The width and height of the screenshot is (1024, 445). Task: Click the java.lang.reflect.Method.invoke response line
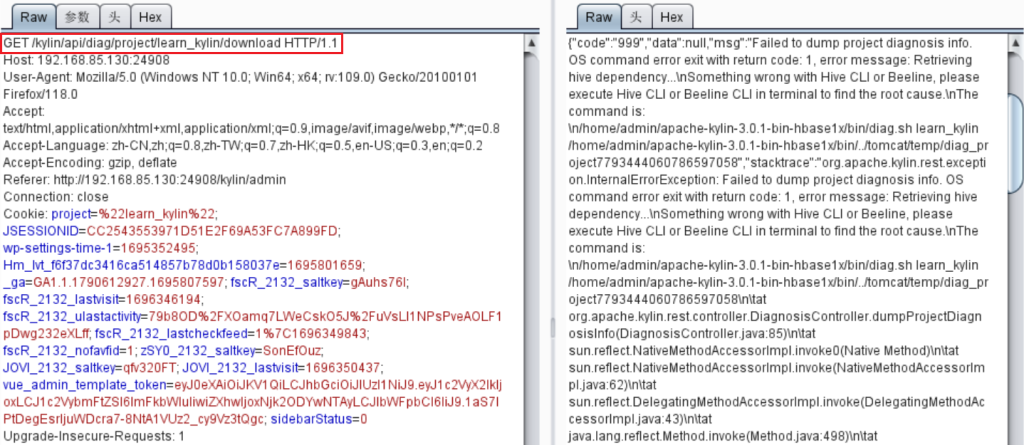[723, 435]
